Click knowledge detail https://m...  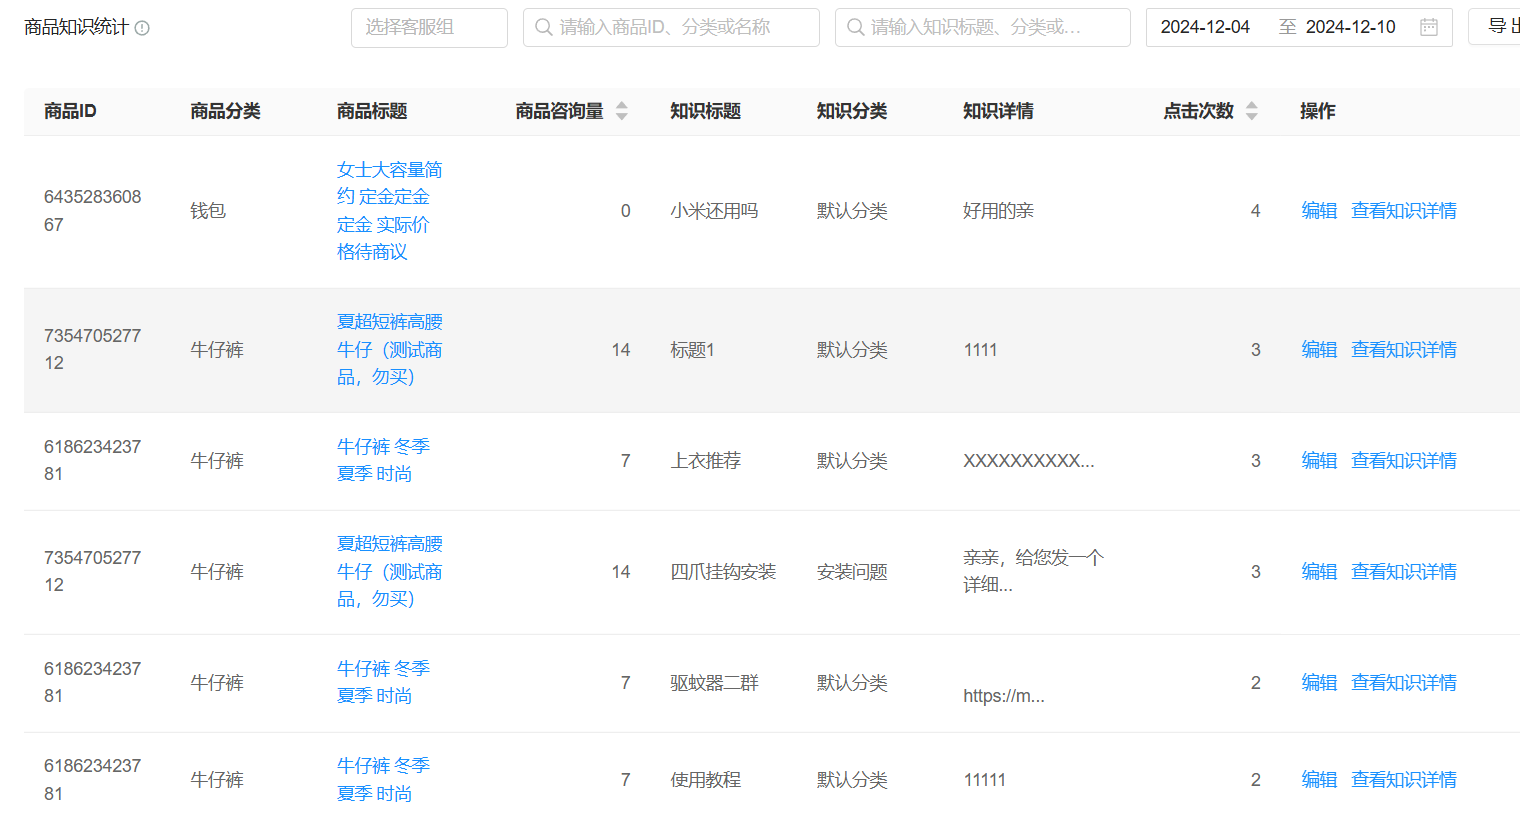point(1004,696)
